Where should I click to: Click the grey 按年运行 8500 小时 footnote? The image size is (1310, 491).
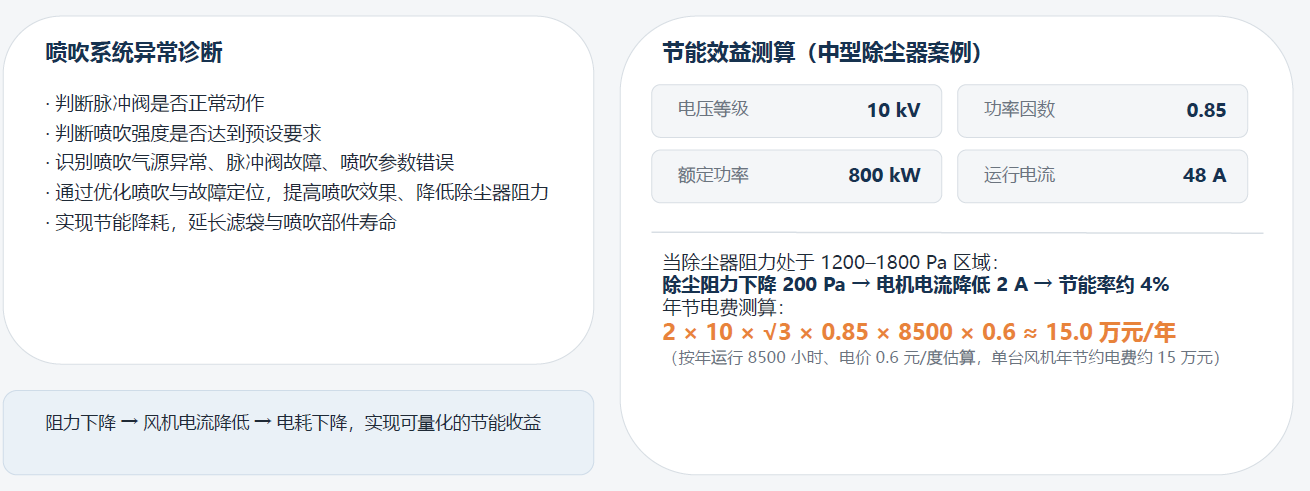(945, 357)
